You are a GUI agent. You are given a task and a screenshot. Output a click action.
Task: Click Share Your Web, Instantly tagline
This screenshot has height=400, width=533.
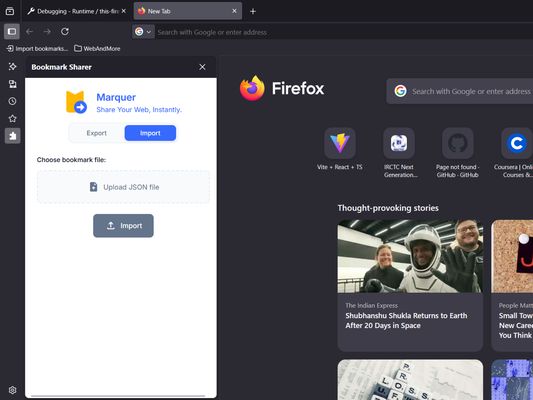[139, 109]
